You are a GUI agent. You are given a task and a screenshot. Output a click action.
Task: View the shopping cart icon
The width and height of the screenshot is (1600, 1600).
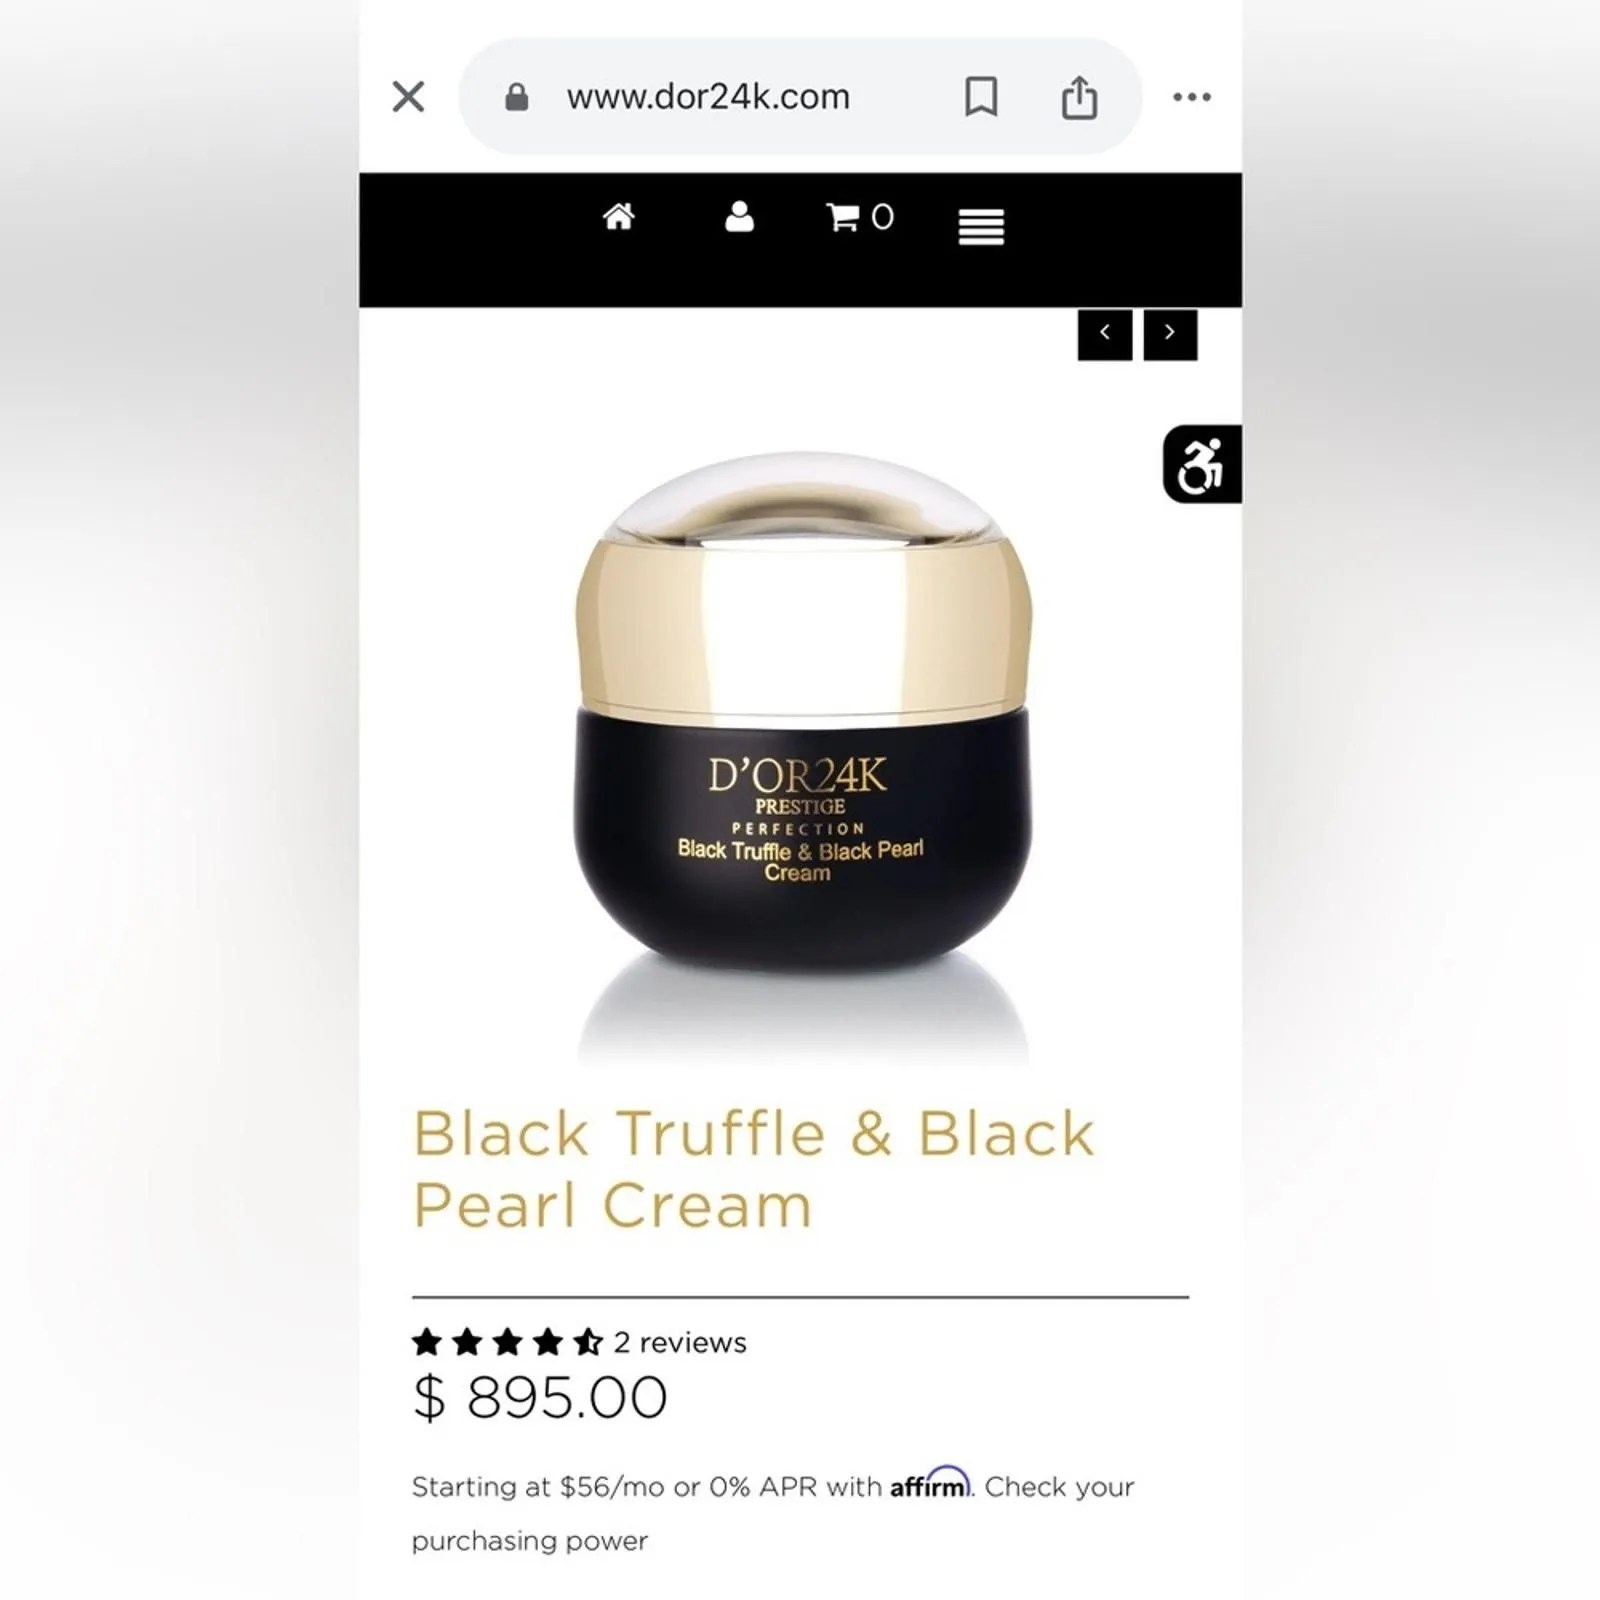[x=842, y=216]
